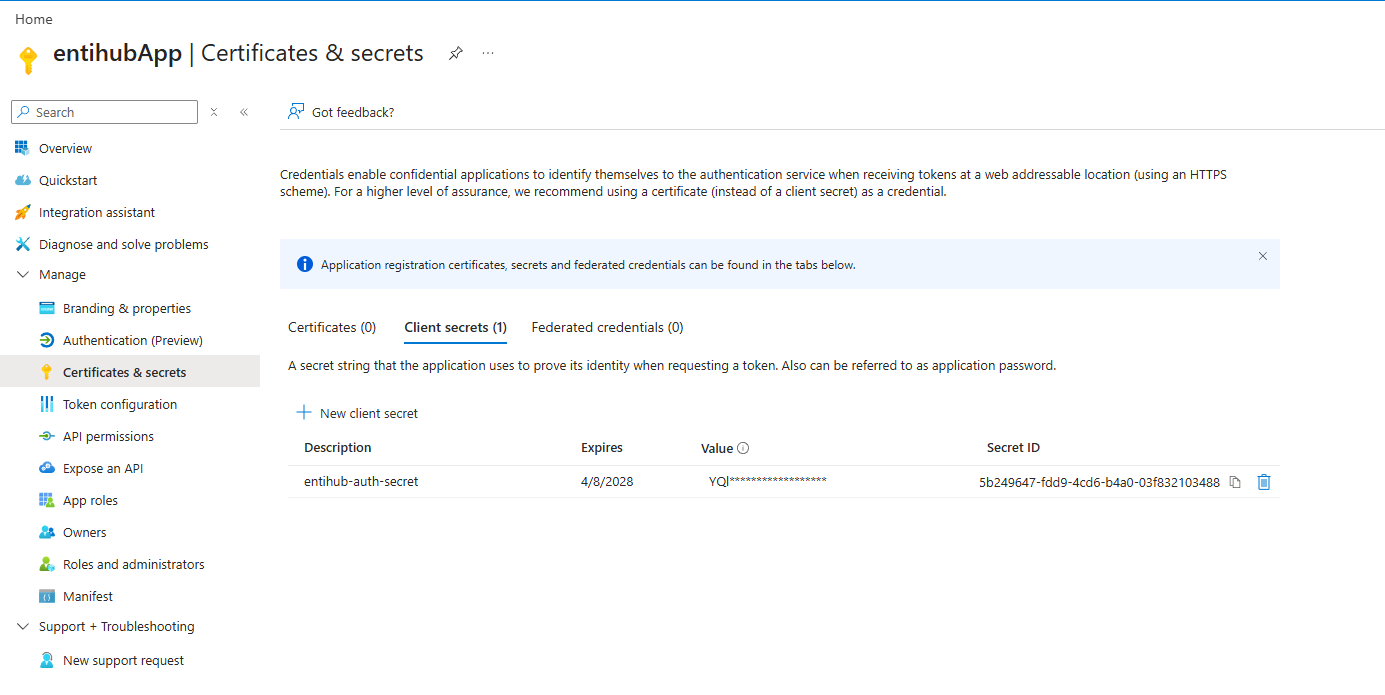
Task: Open Integration assistant
Action: click(97, 212)
